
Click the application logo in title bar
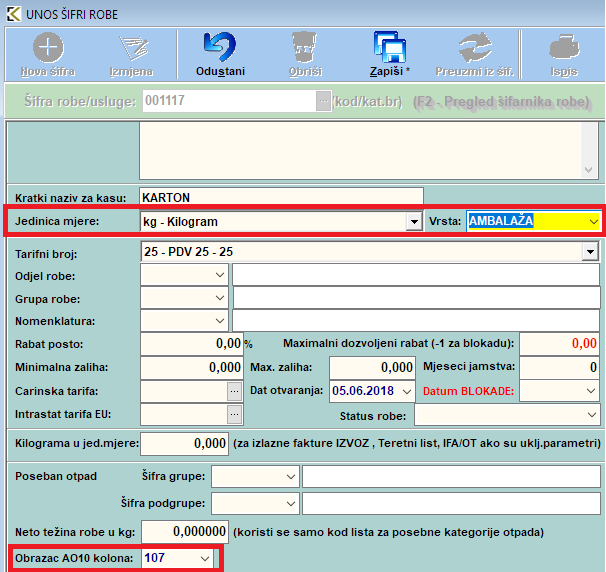14,14
